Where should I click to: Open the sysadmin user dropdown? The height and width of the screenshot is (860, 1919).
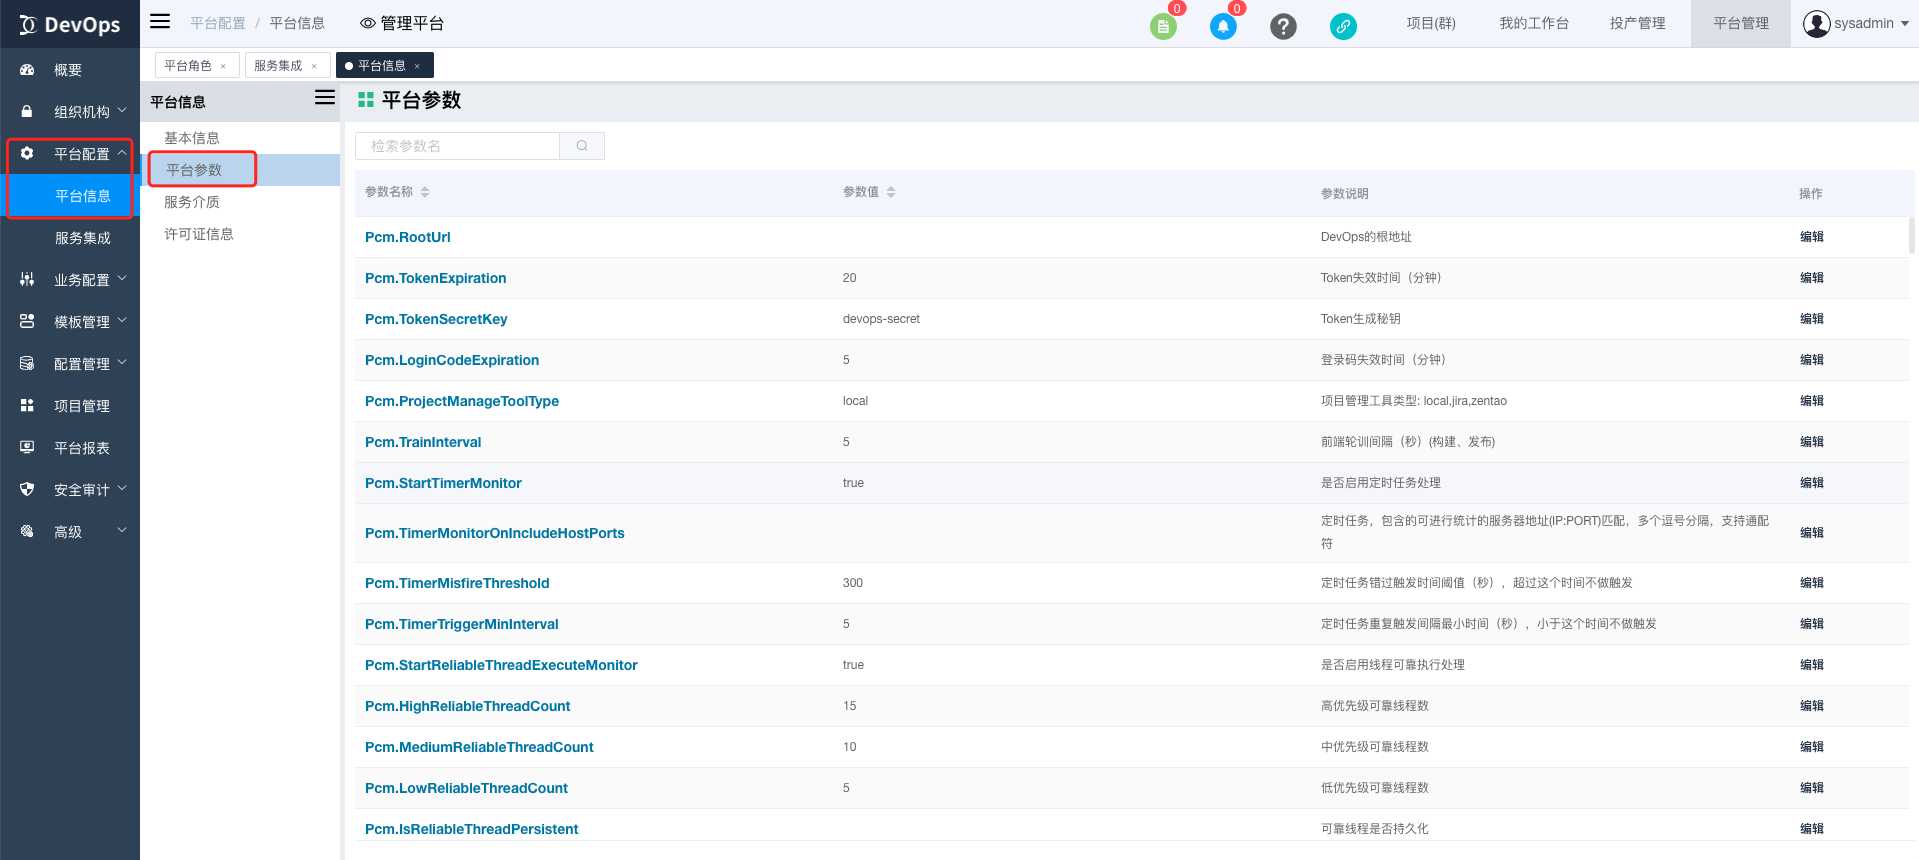[x=1856, y=24]
